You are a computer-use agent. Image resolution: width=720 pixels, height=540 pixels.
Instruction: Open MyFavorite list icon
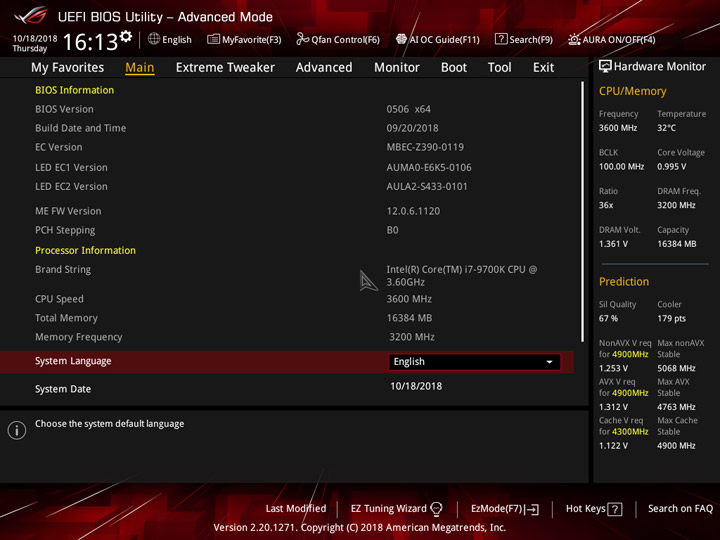tap(213, 39)
